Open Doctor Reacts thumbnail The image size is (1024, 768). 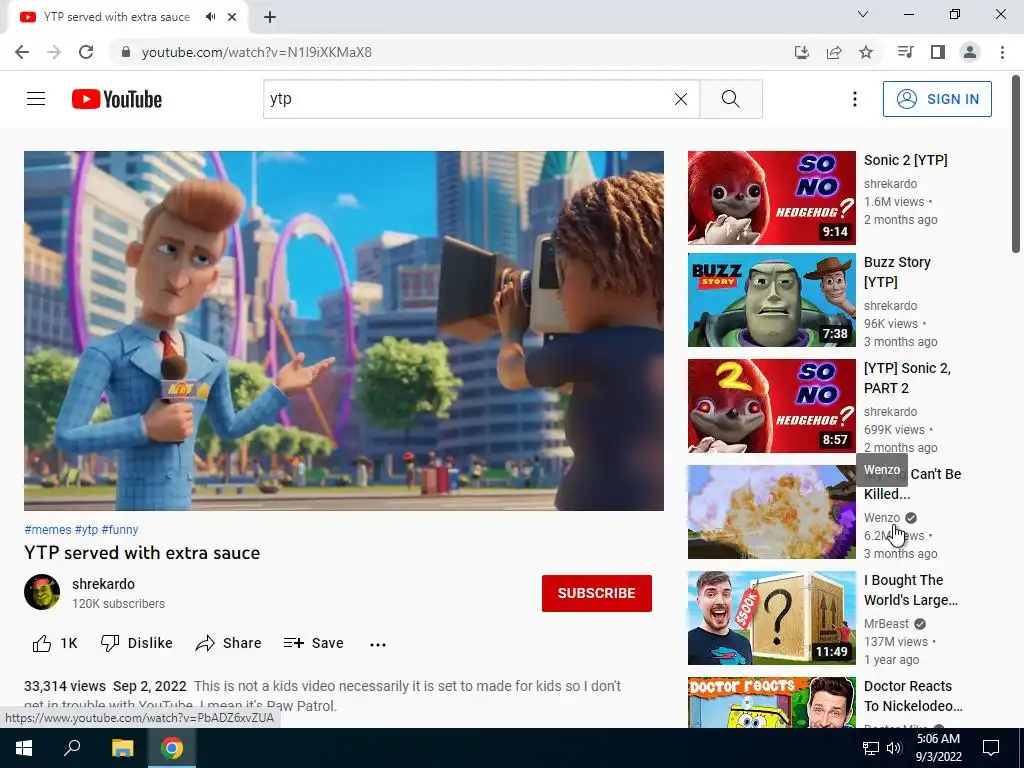pyautogui.click(x=771, y=702)
